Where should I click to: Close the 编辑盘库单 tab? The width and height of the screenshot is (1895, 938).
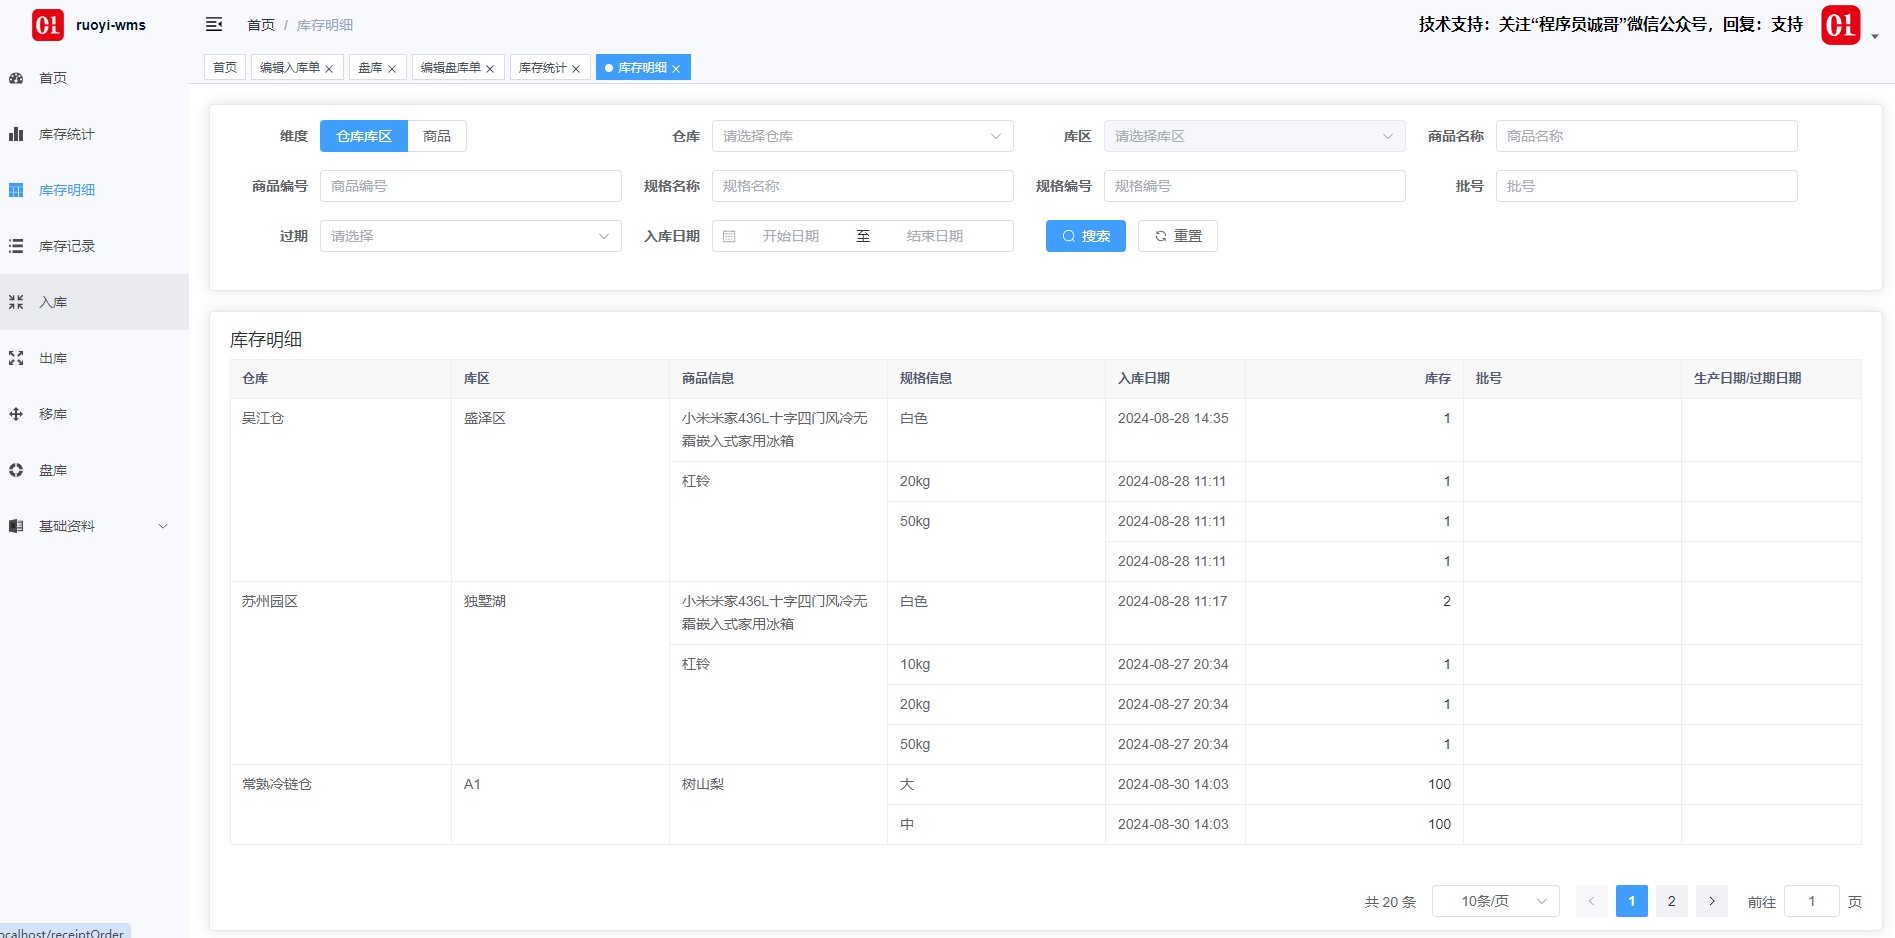click(490, 69)
